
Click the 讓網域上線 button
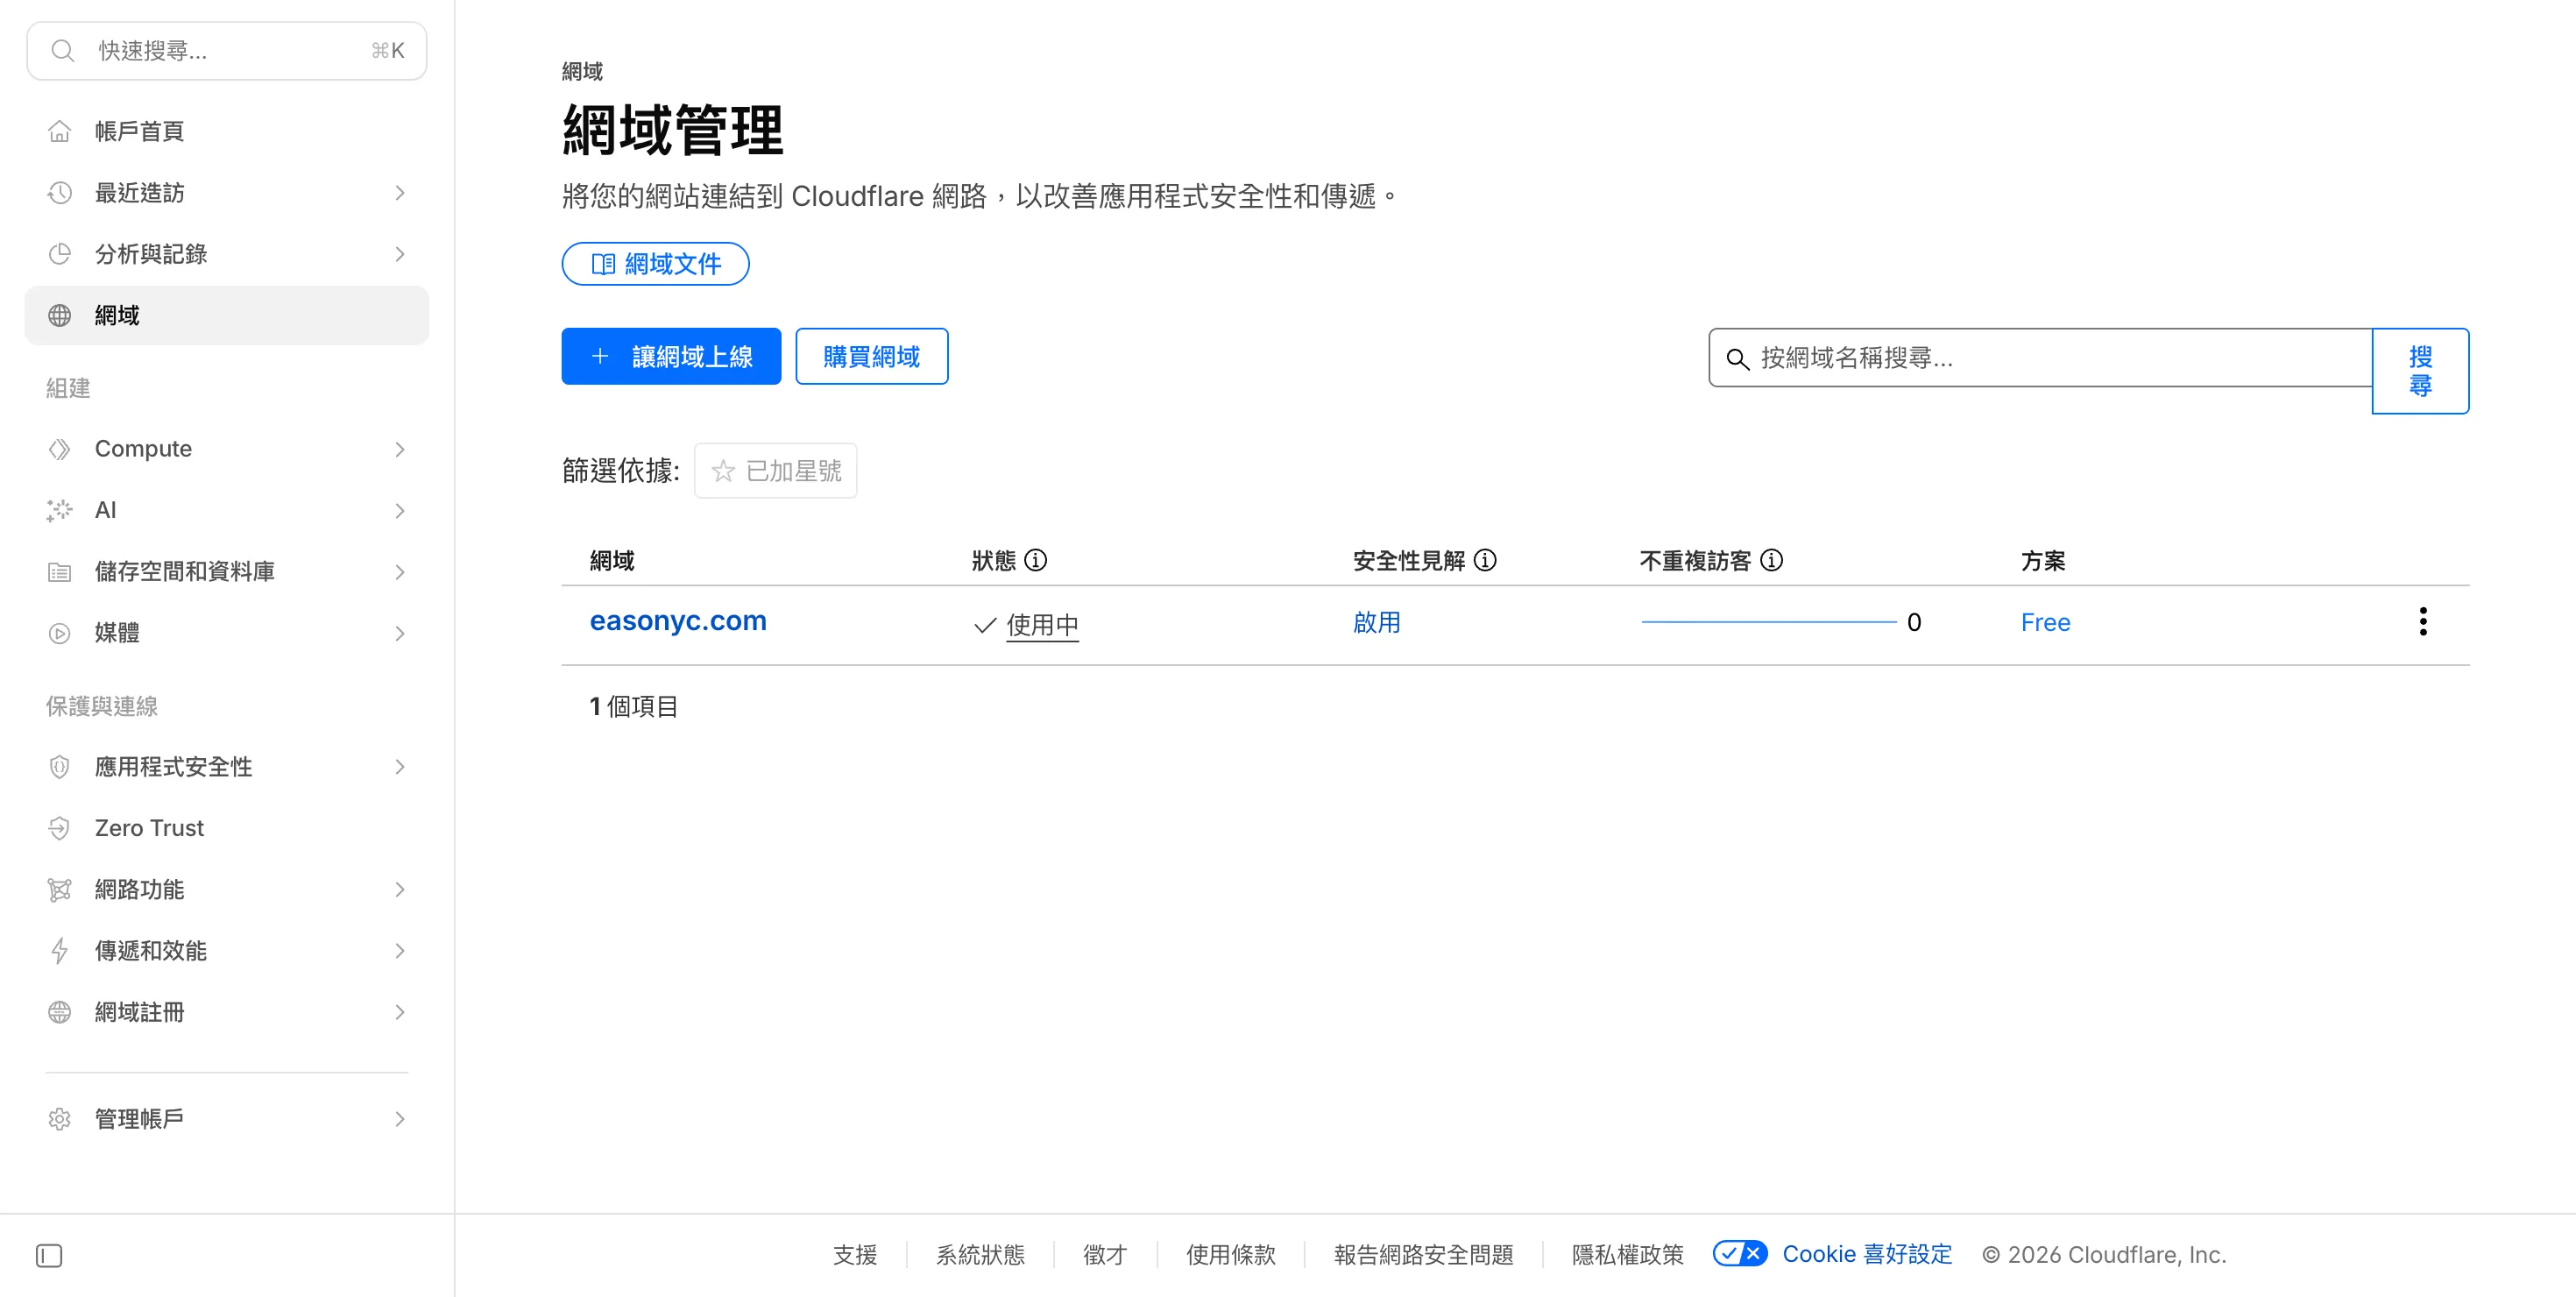(671, 356)
